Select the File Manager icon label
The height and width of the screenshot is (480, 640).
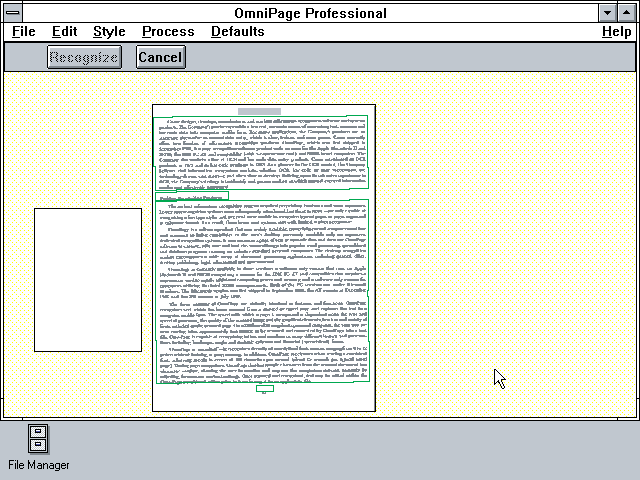(x=39, y=465)
